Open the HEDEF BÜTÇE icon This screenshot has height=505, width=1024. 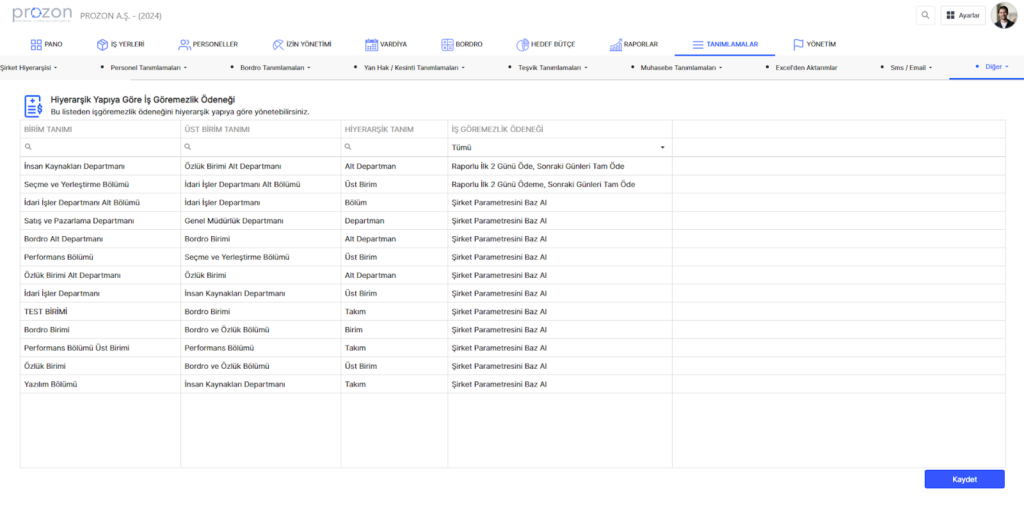pyautogui.click(x=523, y=45)
